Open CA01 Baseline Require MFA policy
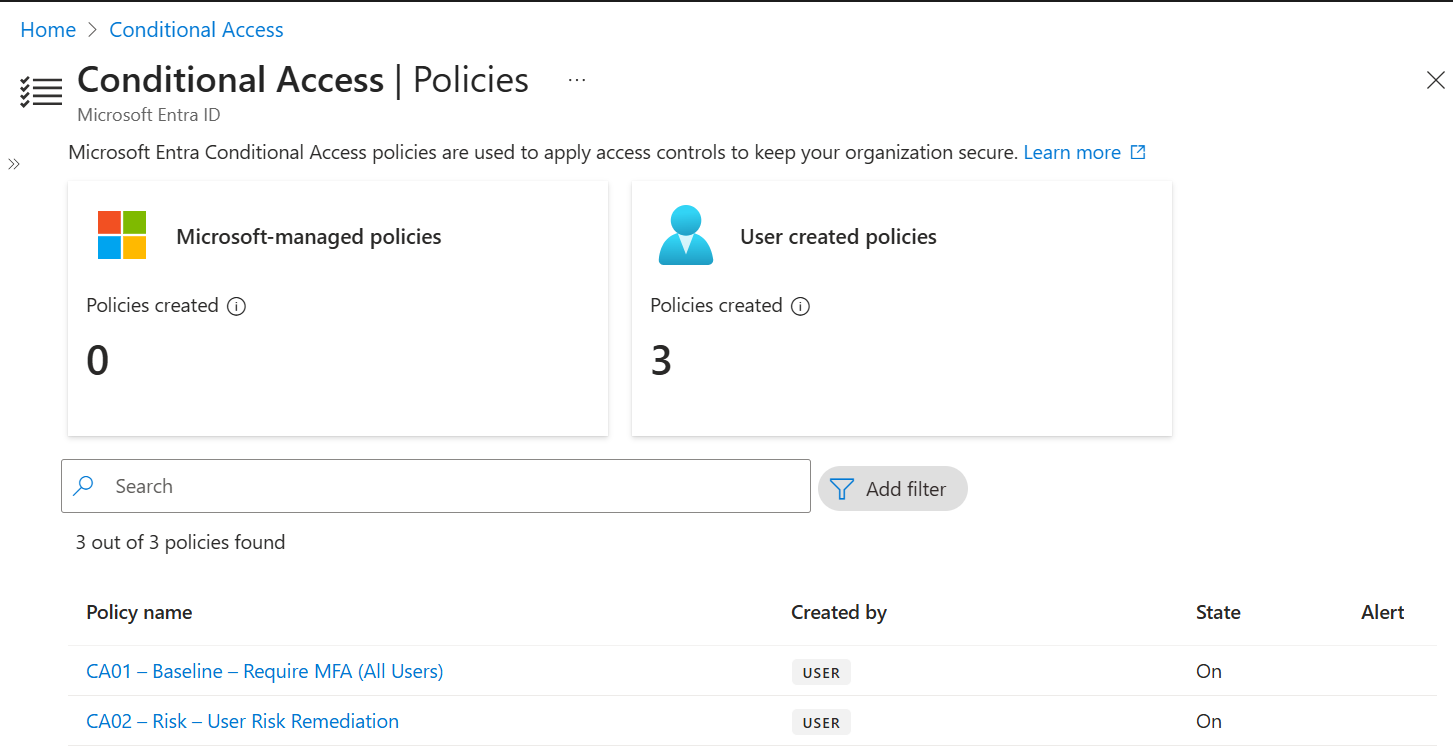 [265, 671]
